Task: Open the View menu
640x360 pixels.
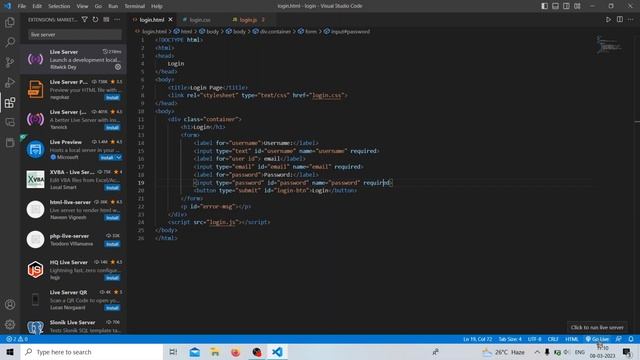Action: point(82,6)
